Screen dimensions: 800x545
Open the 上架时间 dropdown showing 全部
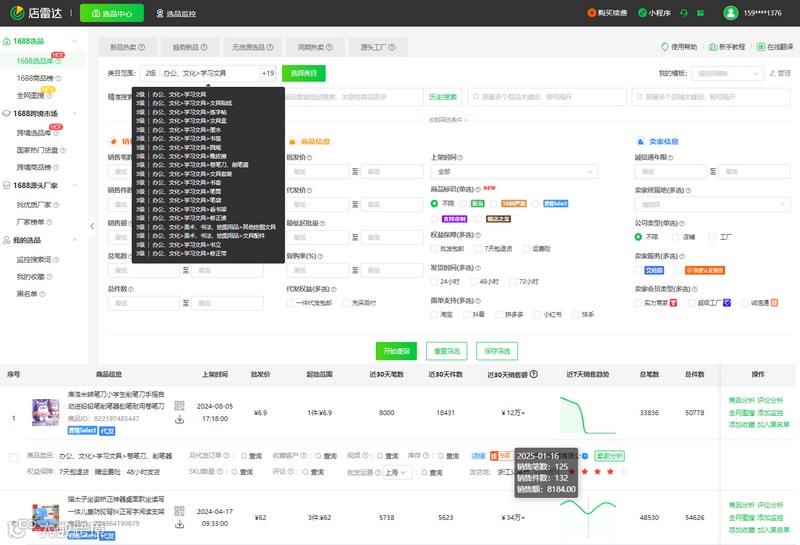[514, 171]
